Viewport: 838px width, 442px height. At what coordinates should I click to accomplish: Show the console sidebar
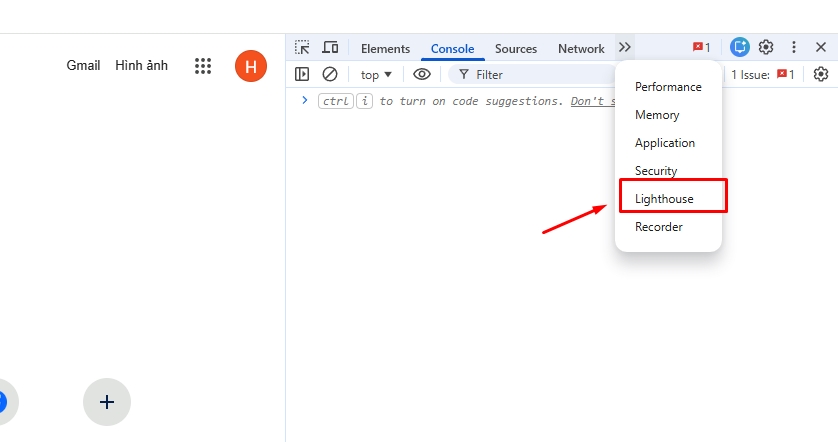(302, 74)
